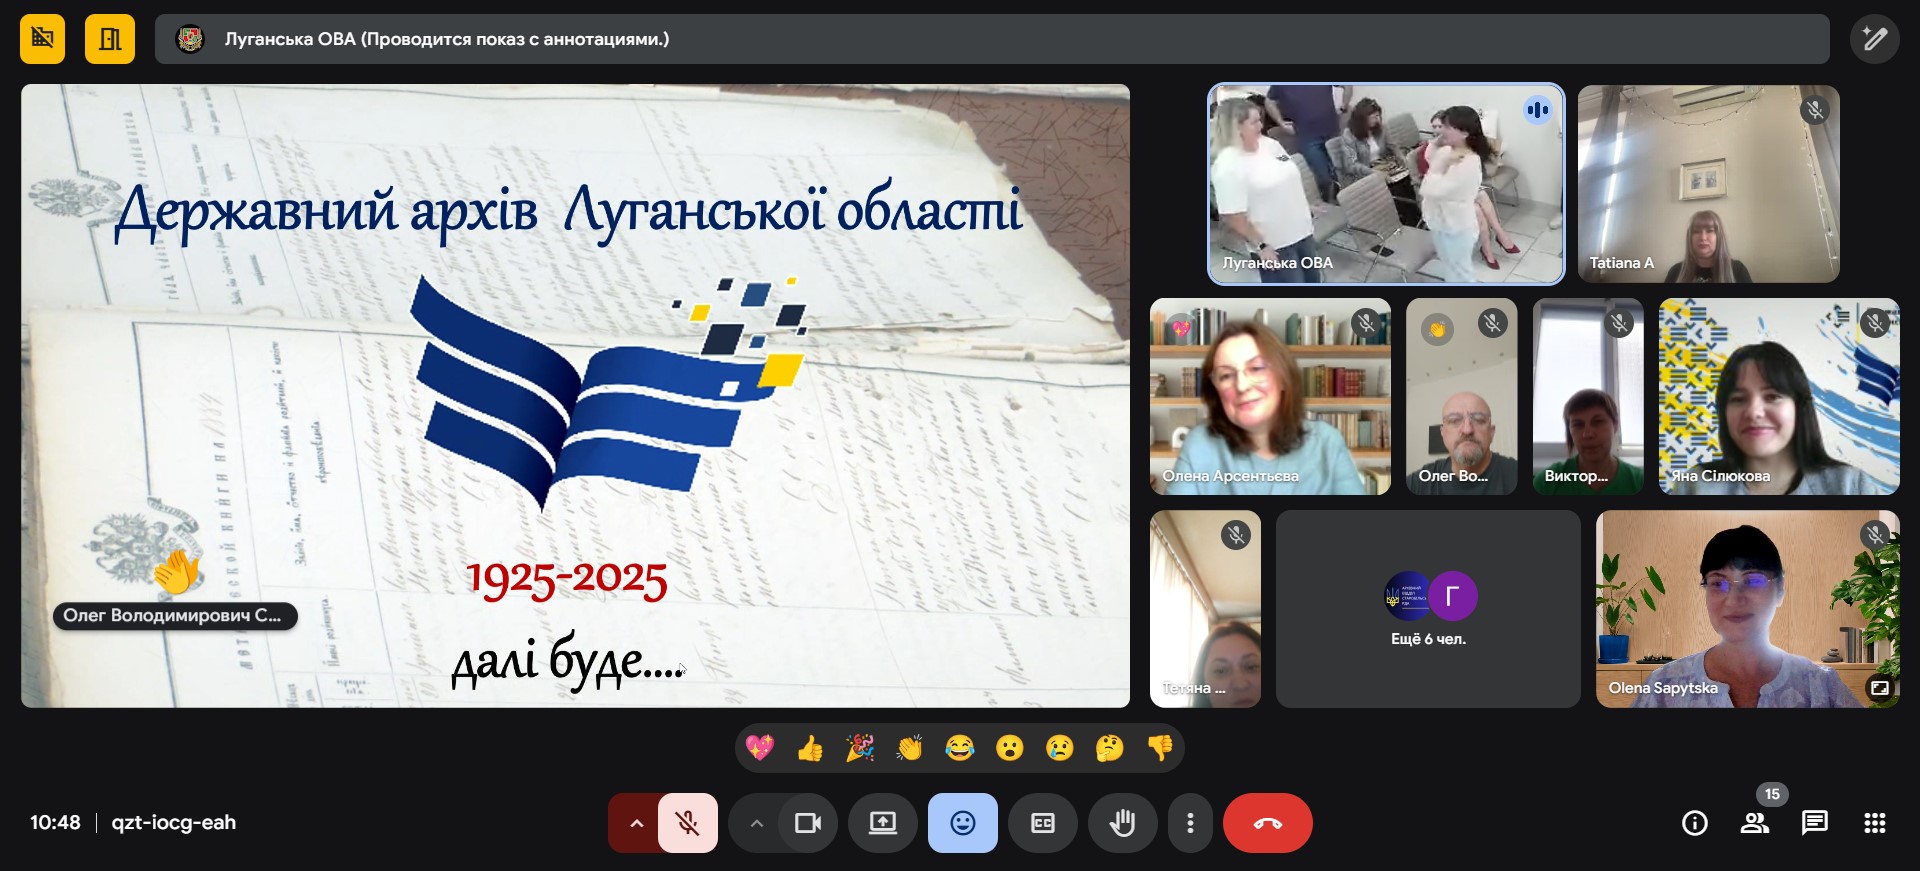
Task: Send the thinking face reaction
Action: (x=1110, y=747)
